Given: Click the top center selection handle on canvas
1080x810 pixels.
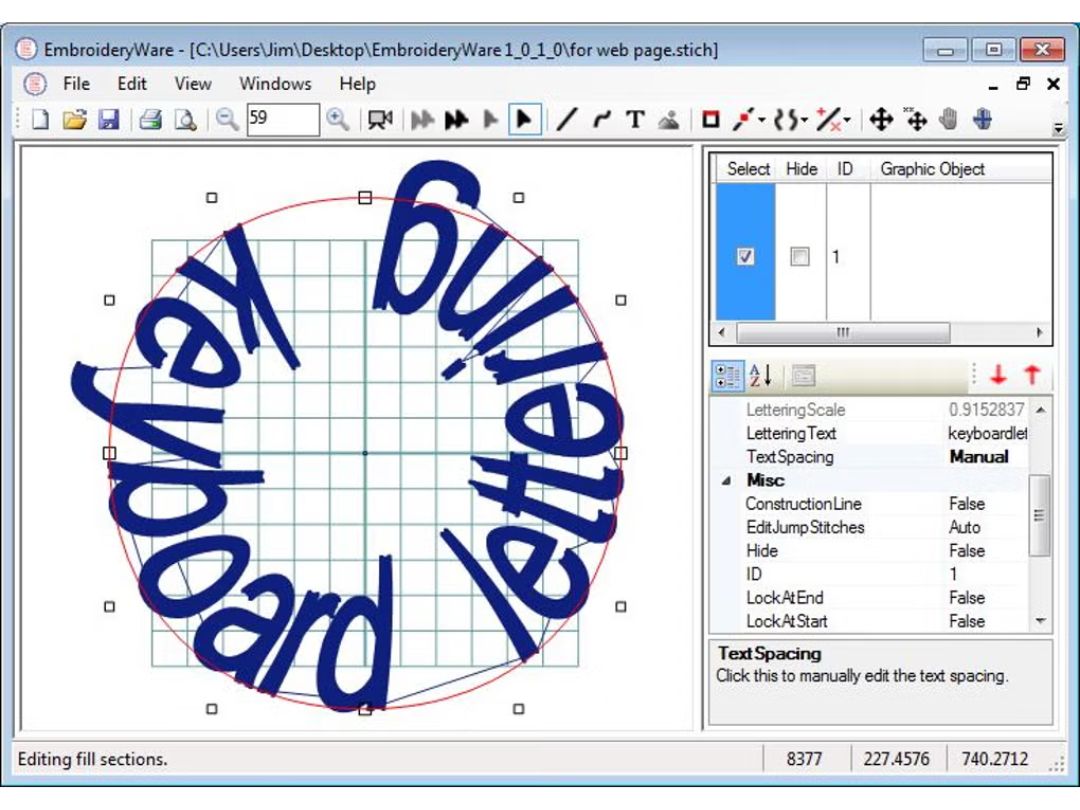Looking at the screenshot, I should click(x=365, y=198).
